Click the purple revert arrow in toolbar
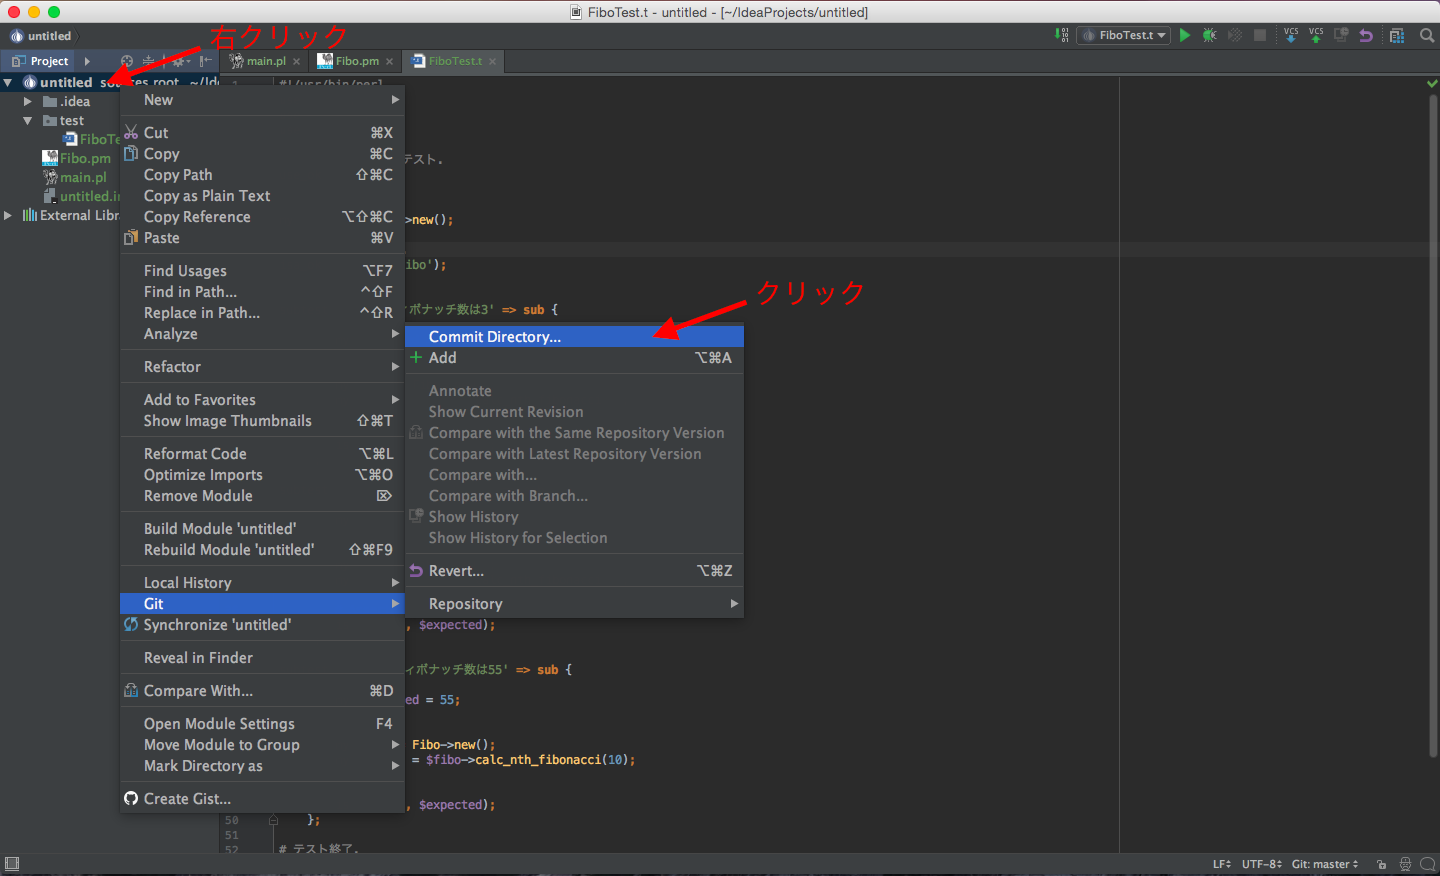The image size is (1440, 876). pyautogui.click(x=1366, y=35)
